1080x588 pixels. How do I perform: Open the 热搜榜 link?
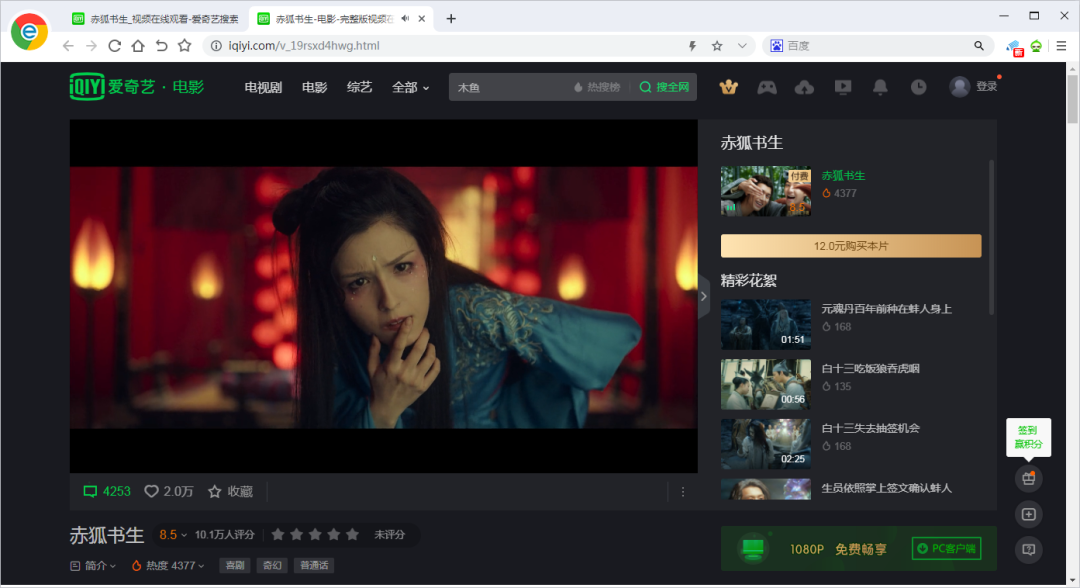596,87
